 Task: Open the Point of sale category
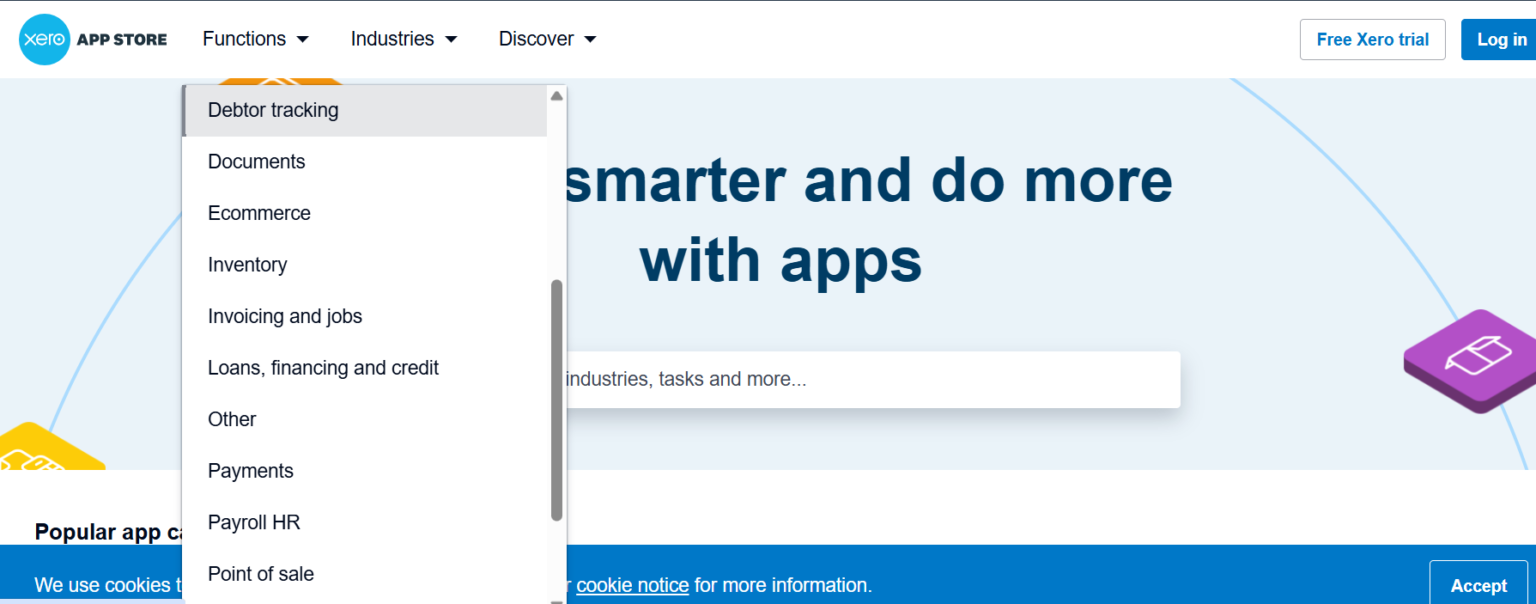tap(261, 574)
